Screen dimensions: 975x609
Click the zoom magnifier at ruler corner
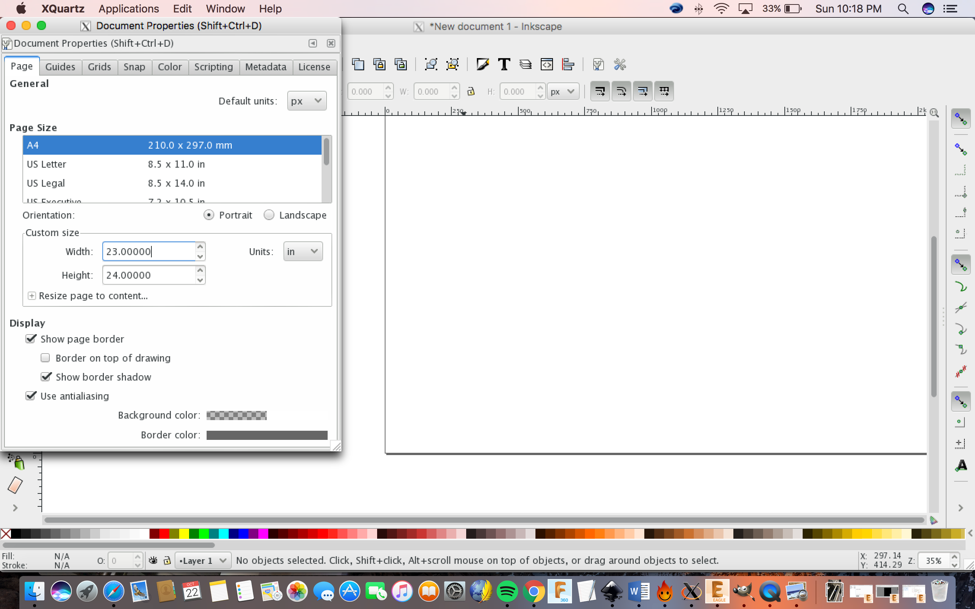pyautogui.click(x=934, y=113)
